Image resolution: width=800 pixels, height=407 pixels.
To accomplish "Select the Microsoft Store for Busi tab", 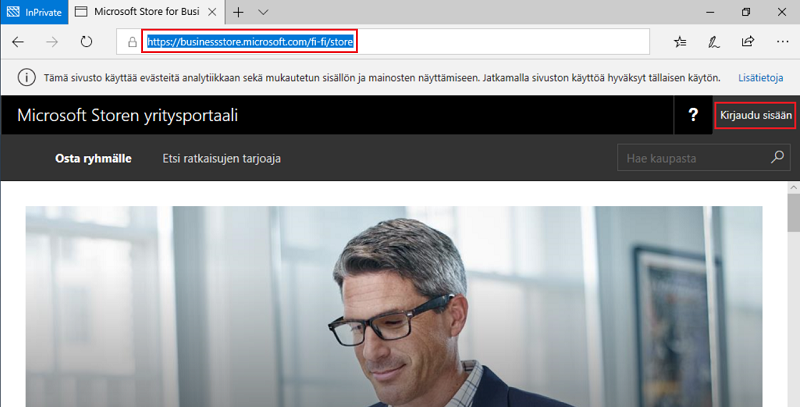I will pyautogui.click(x=146, y=12).
